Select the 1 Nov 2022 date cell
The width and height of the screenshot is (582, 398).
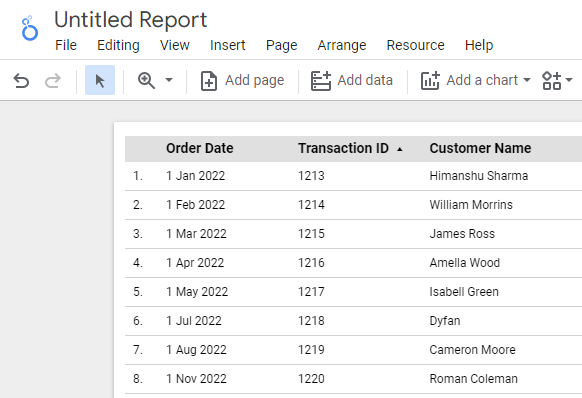click(196, 378)
